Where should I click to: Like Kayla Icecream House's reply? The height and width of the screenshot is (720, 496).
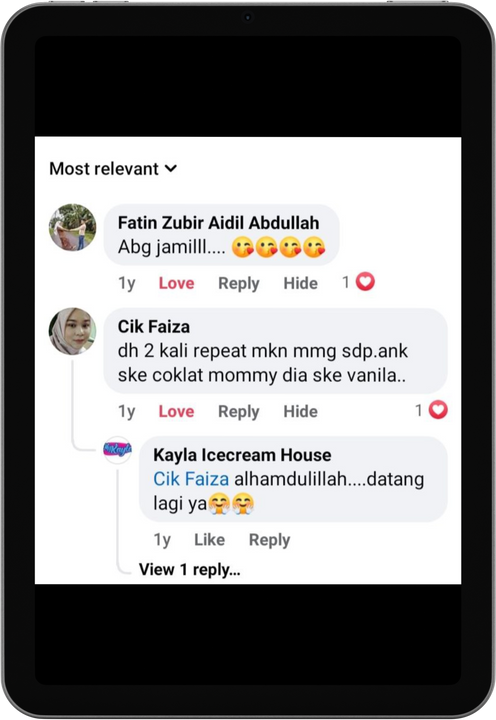point(209,540)
